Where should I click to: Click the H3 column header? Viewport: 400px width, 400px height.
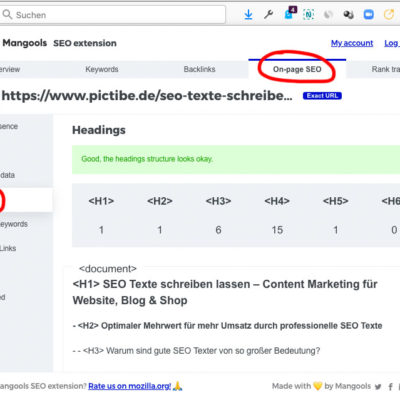(x=218, y=201)
